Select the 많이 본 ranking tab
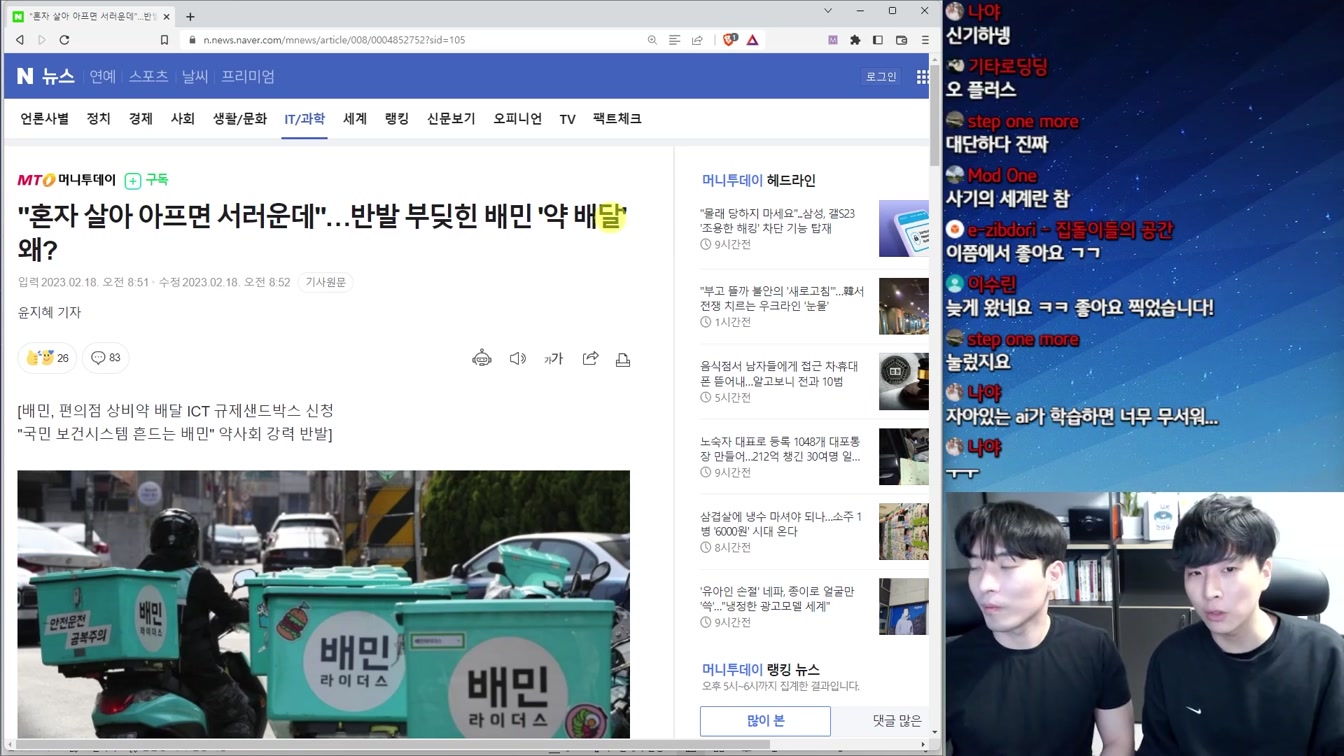Image resolution: width=1344 pixels, height=756 pixels. coord(765,721)
